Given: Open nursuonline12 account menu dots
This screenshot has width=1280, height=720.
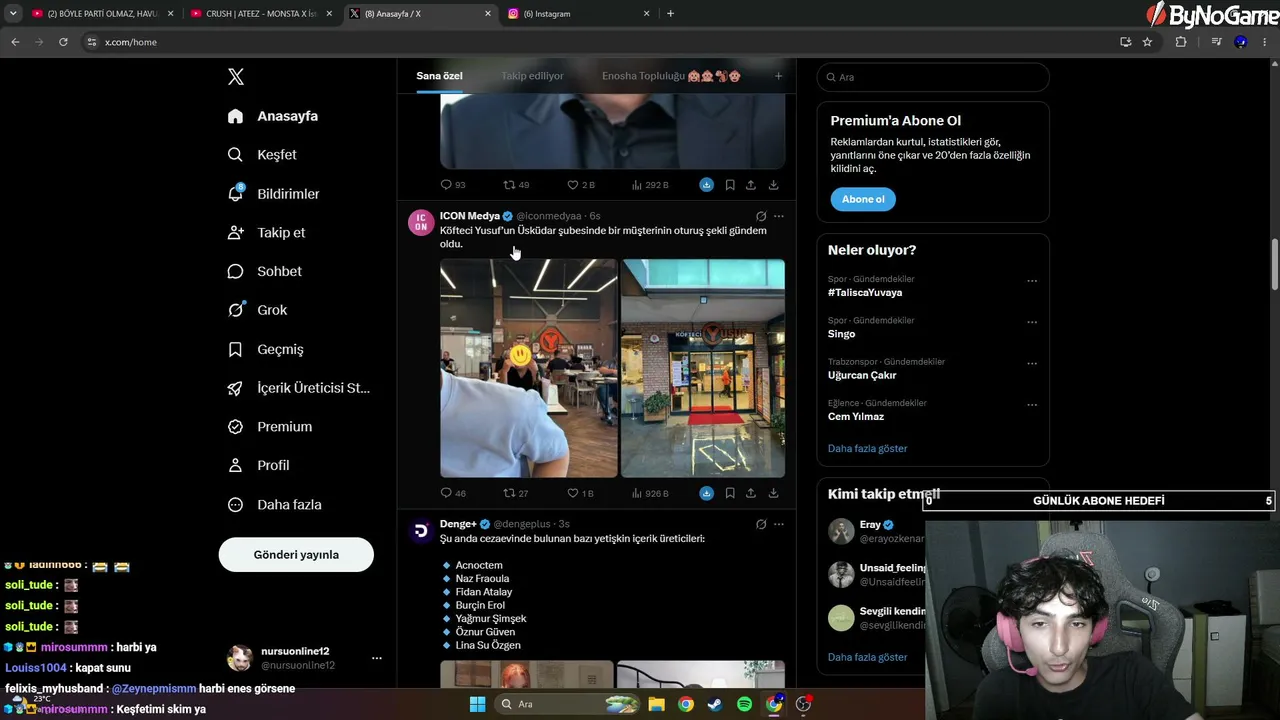Looking at the screenshot, I should pos(377,658).
